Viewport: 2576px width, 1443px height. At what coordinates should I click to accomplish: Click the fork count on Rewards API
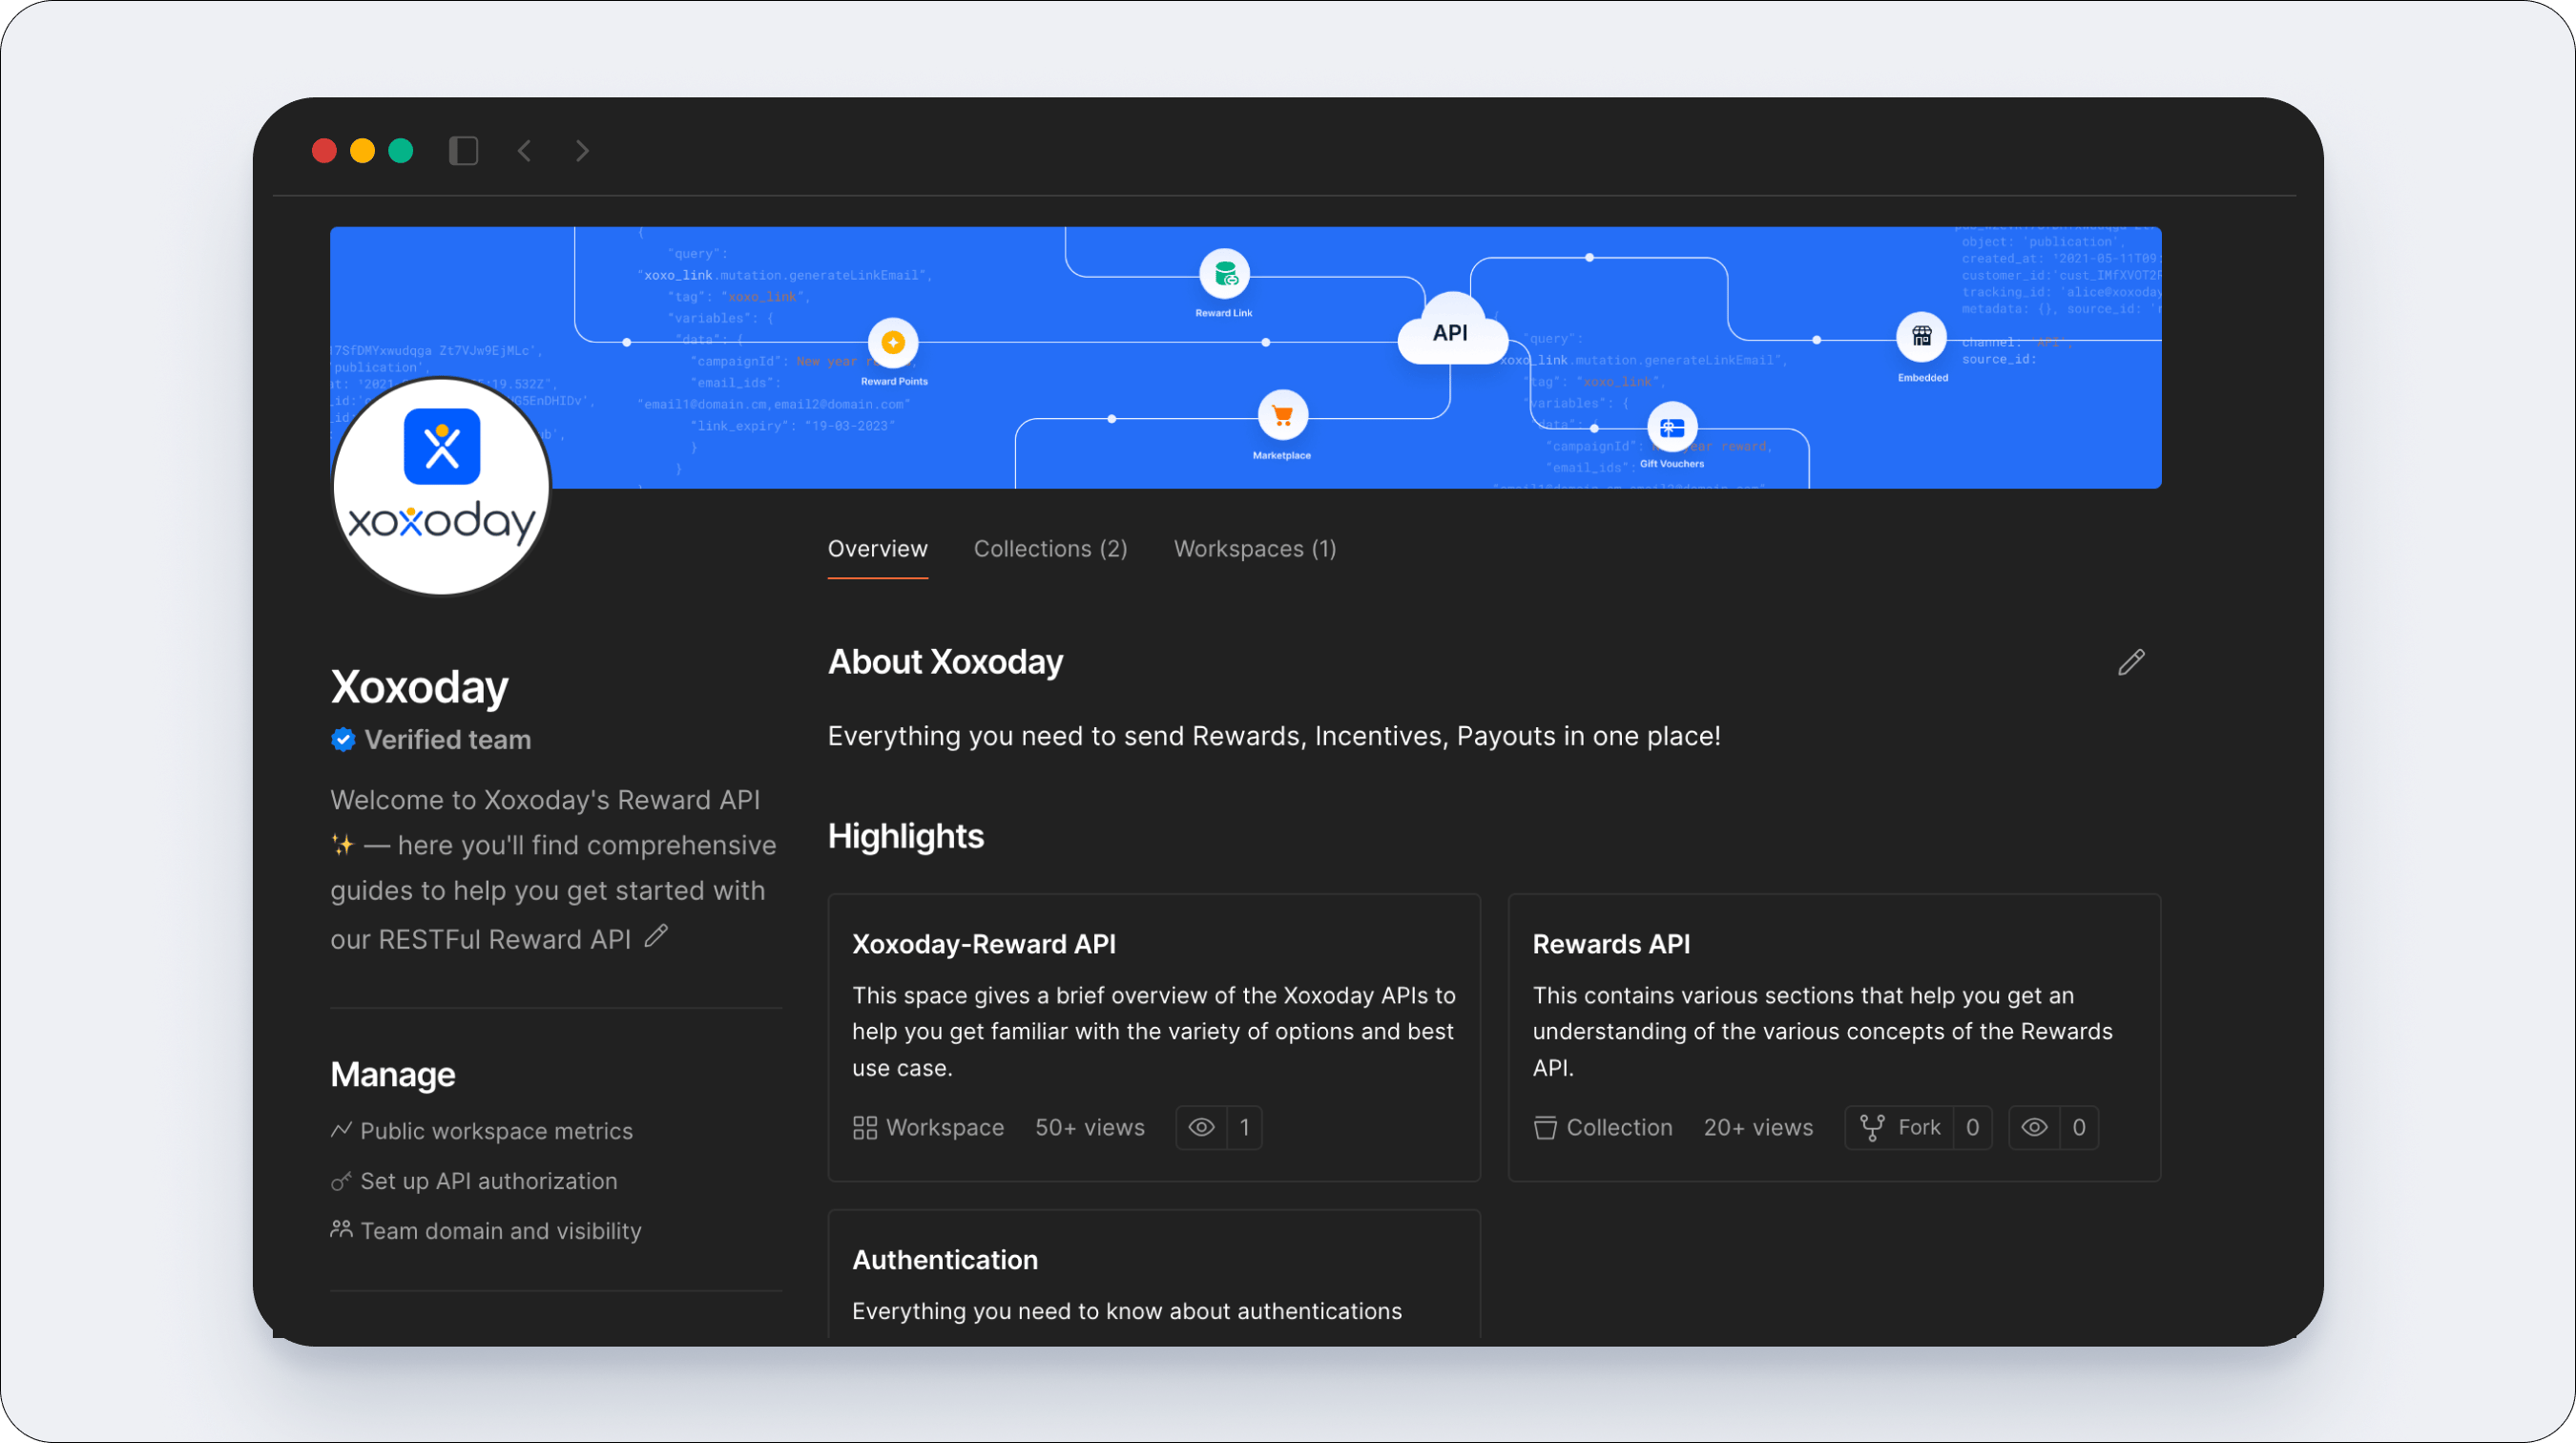[x=1972, y=1128]
